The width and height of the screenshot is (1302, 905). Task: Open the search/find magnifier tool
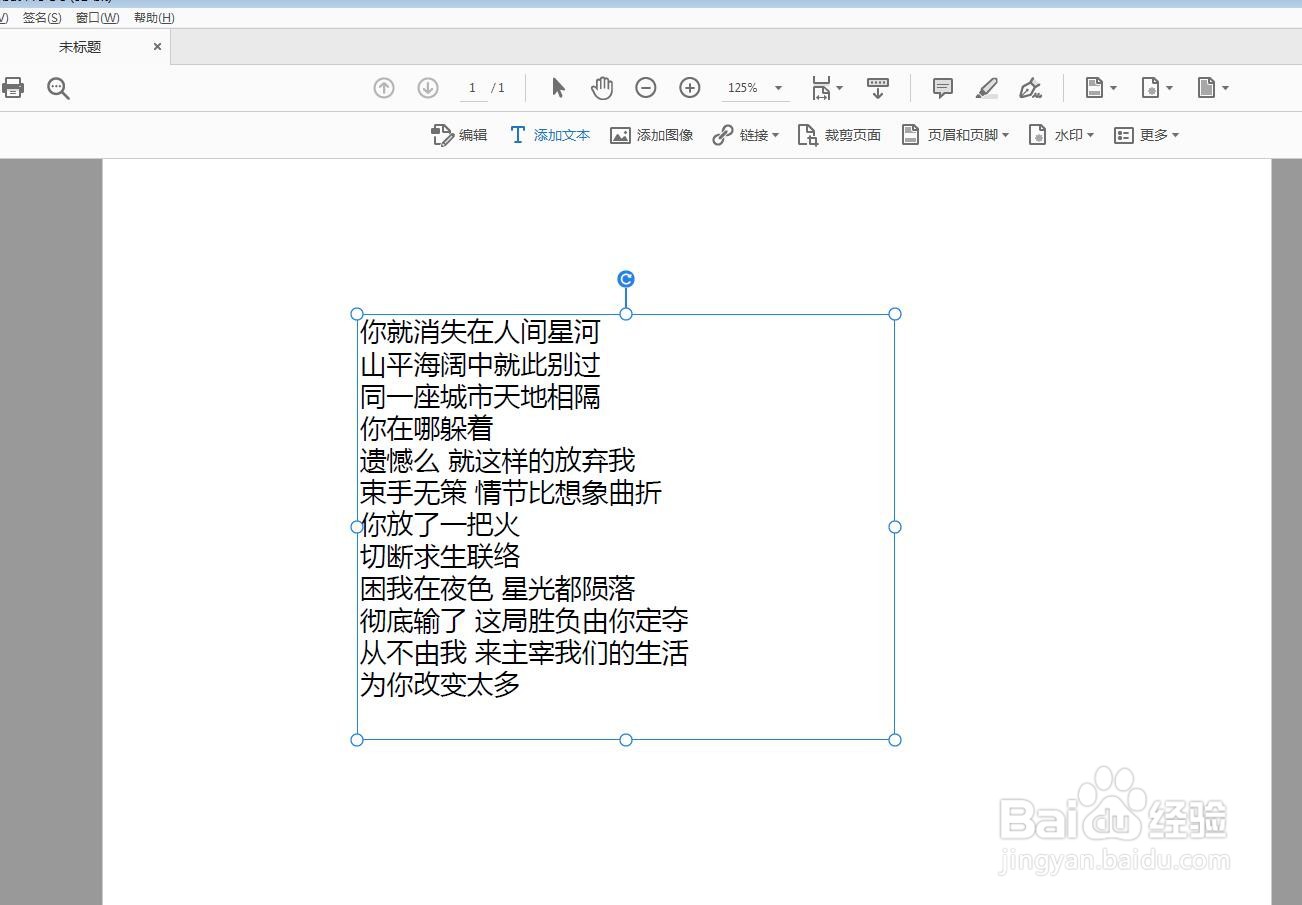[58, 88]
